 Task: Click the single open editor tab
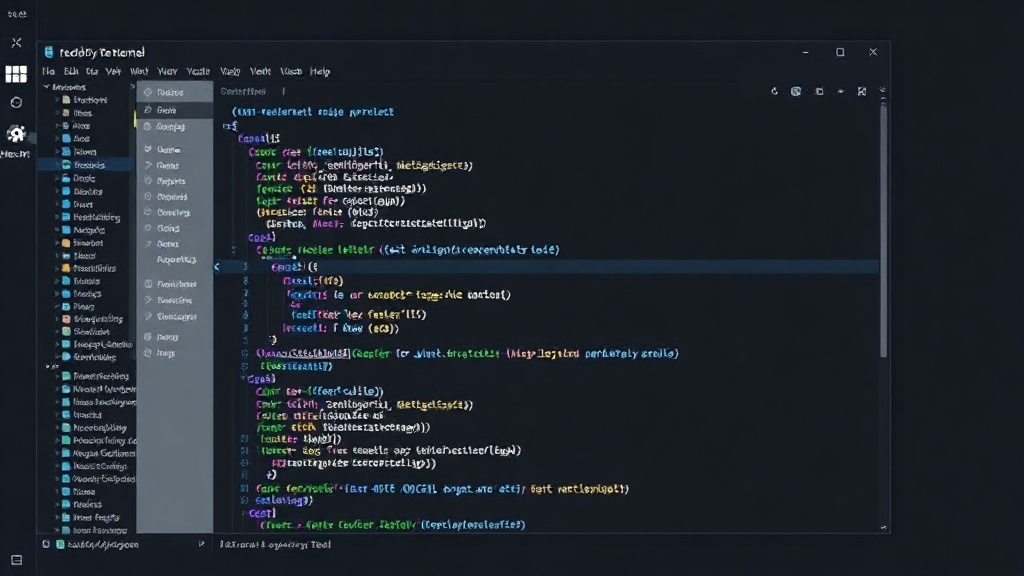[243, 91]
